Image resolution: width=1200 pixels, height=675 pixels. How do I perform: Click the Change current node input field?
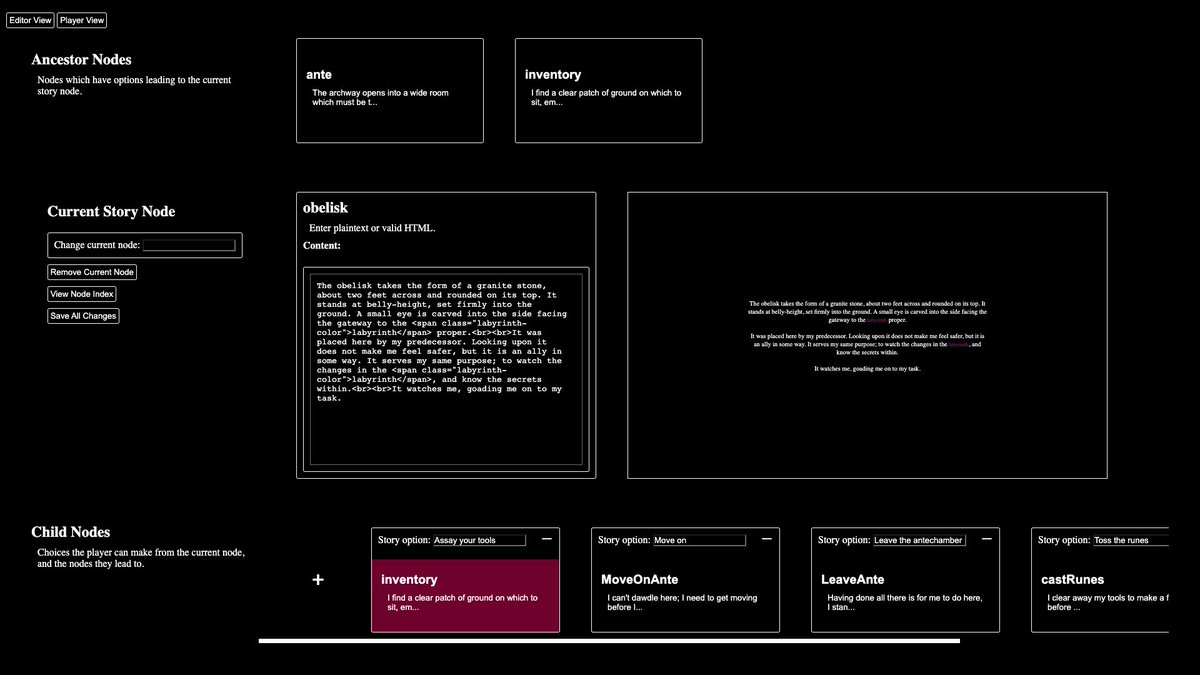(189, 244)
